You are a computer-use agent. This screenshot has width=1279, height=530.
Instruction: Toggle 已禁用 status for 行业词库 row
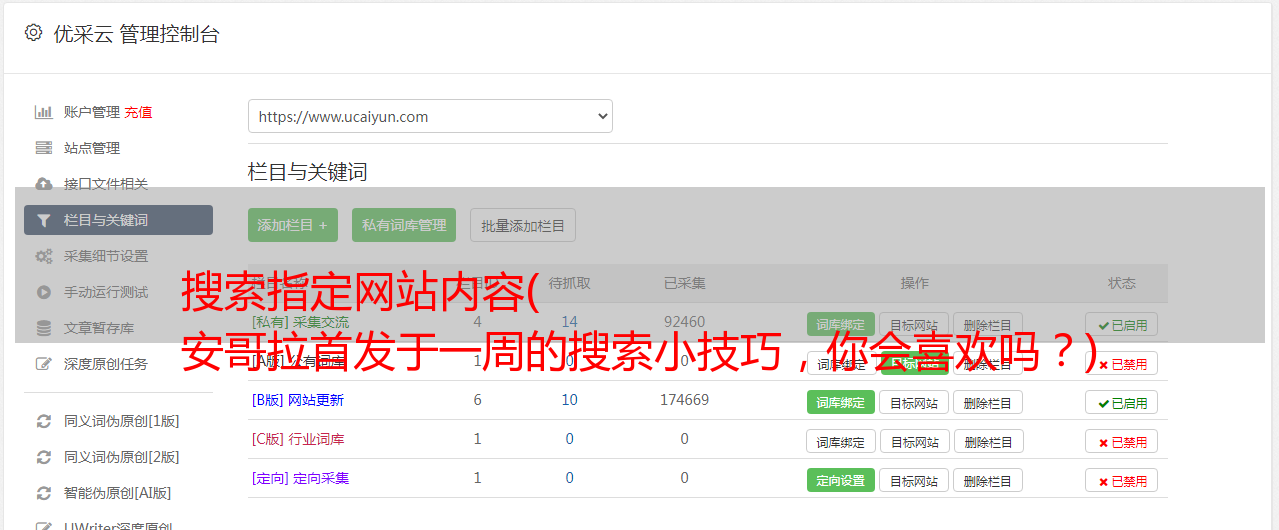(1122, 441)
